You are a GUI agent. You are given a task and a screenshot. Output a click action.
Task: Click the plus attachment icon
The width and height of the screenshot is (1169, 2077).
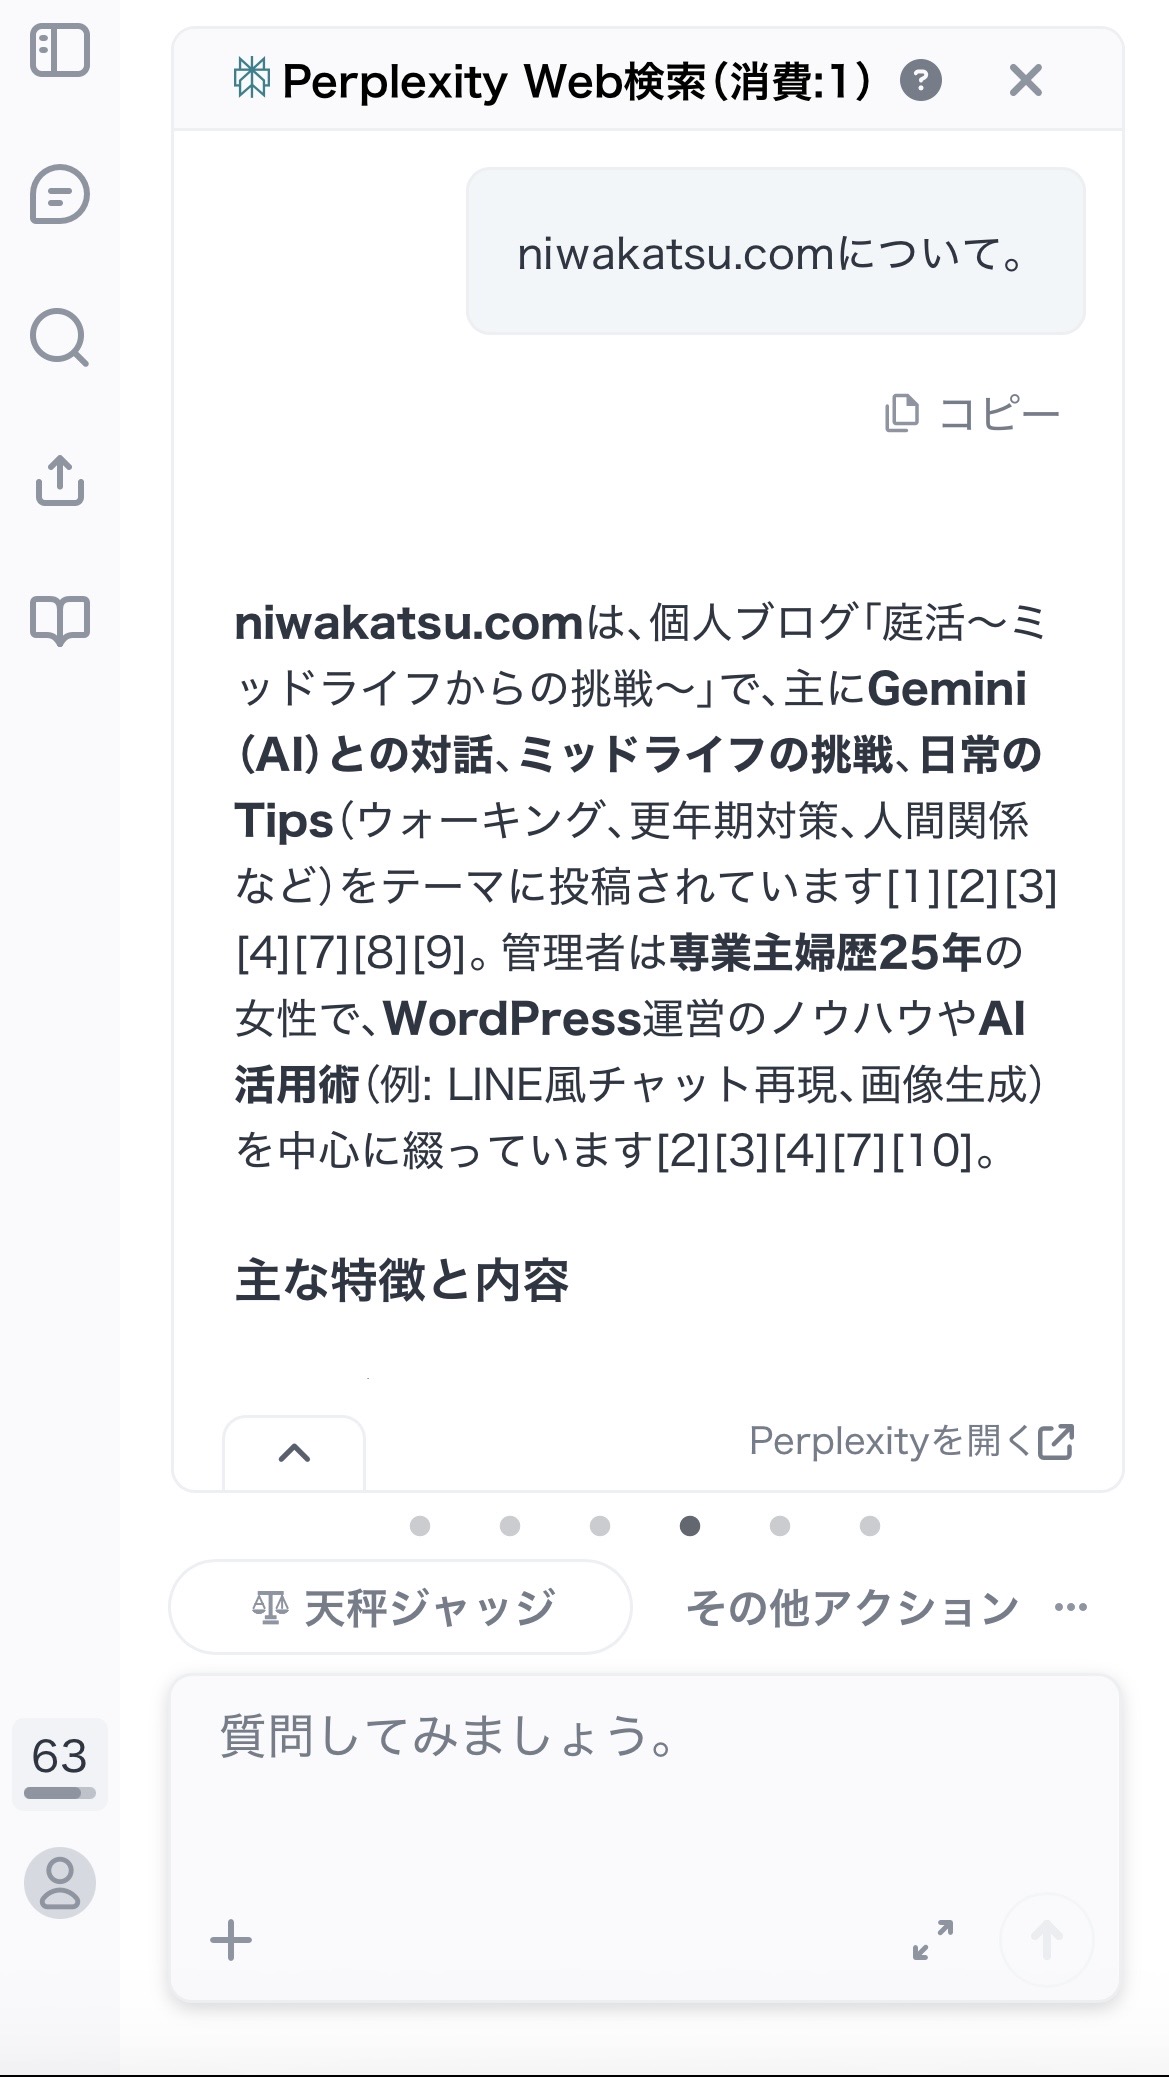point(231,1940)
